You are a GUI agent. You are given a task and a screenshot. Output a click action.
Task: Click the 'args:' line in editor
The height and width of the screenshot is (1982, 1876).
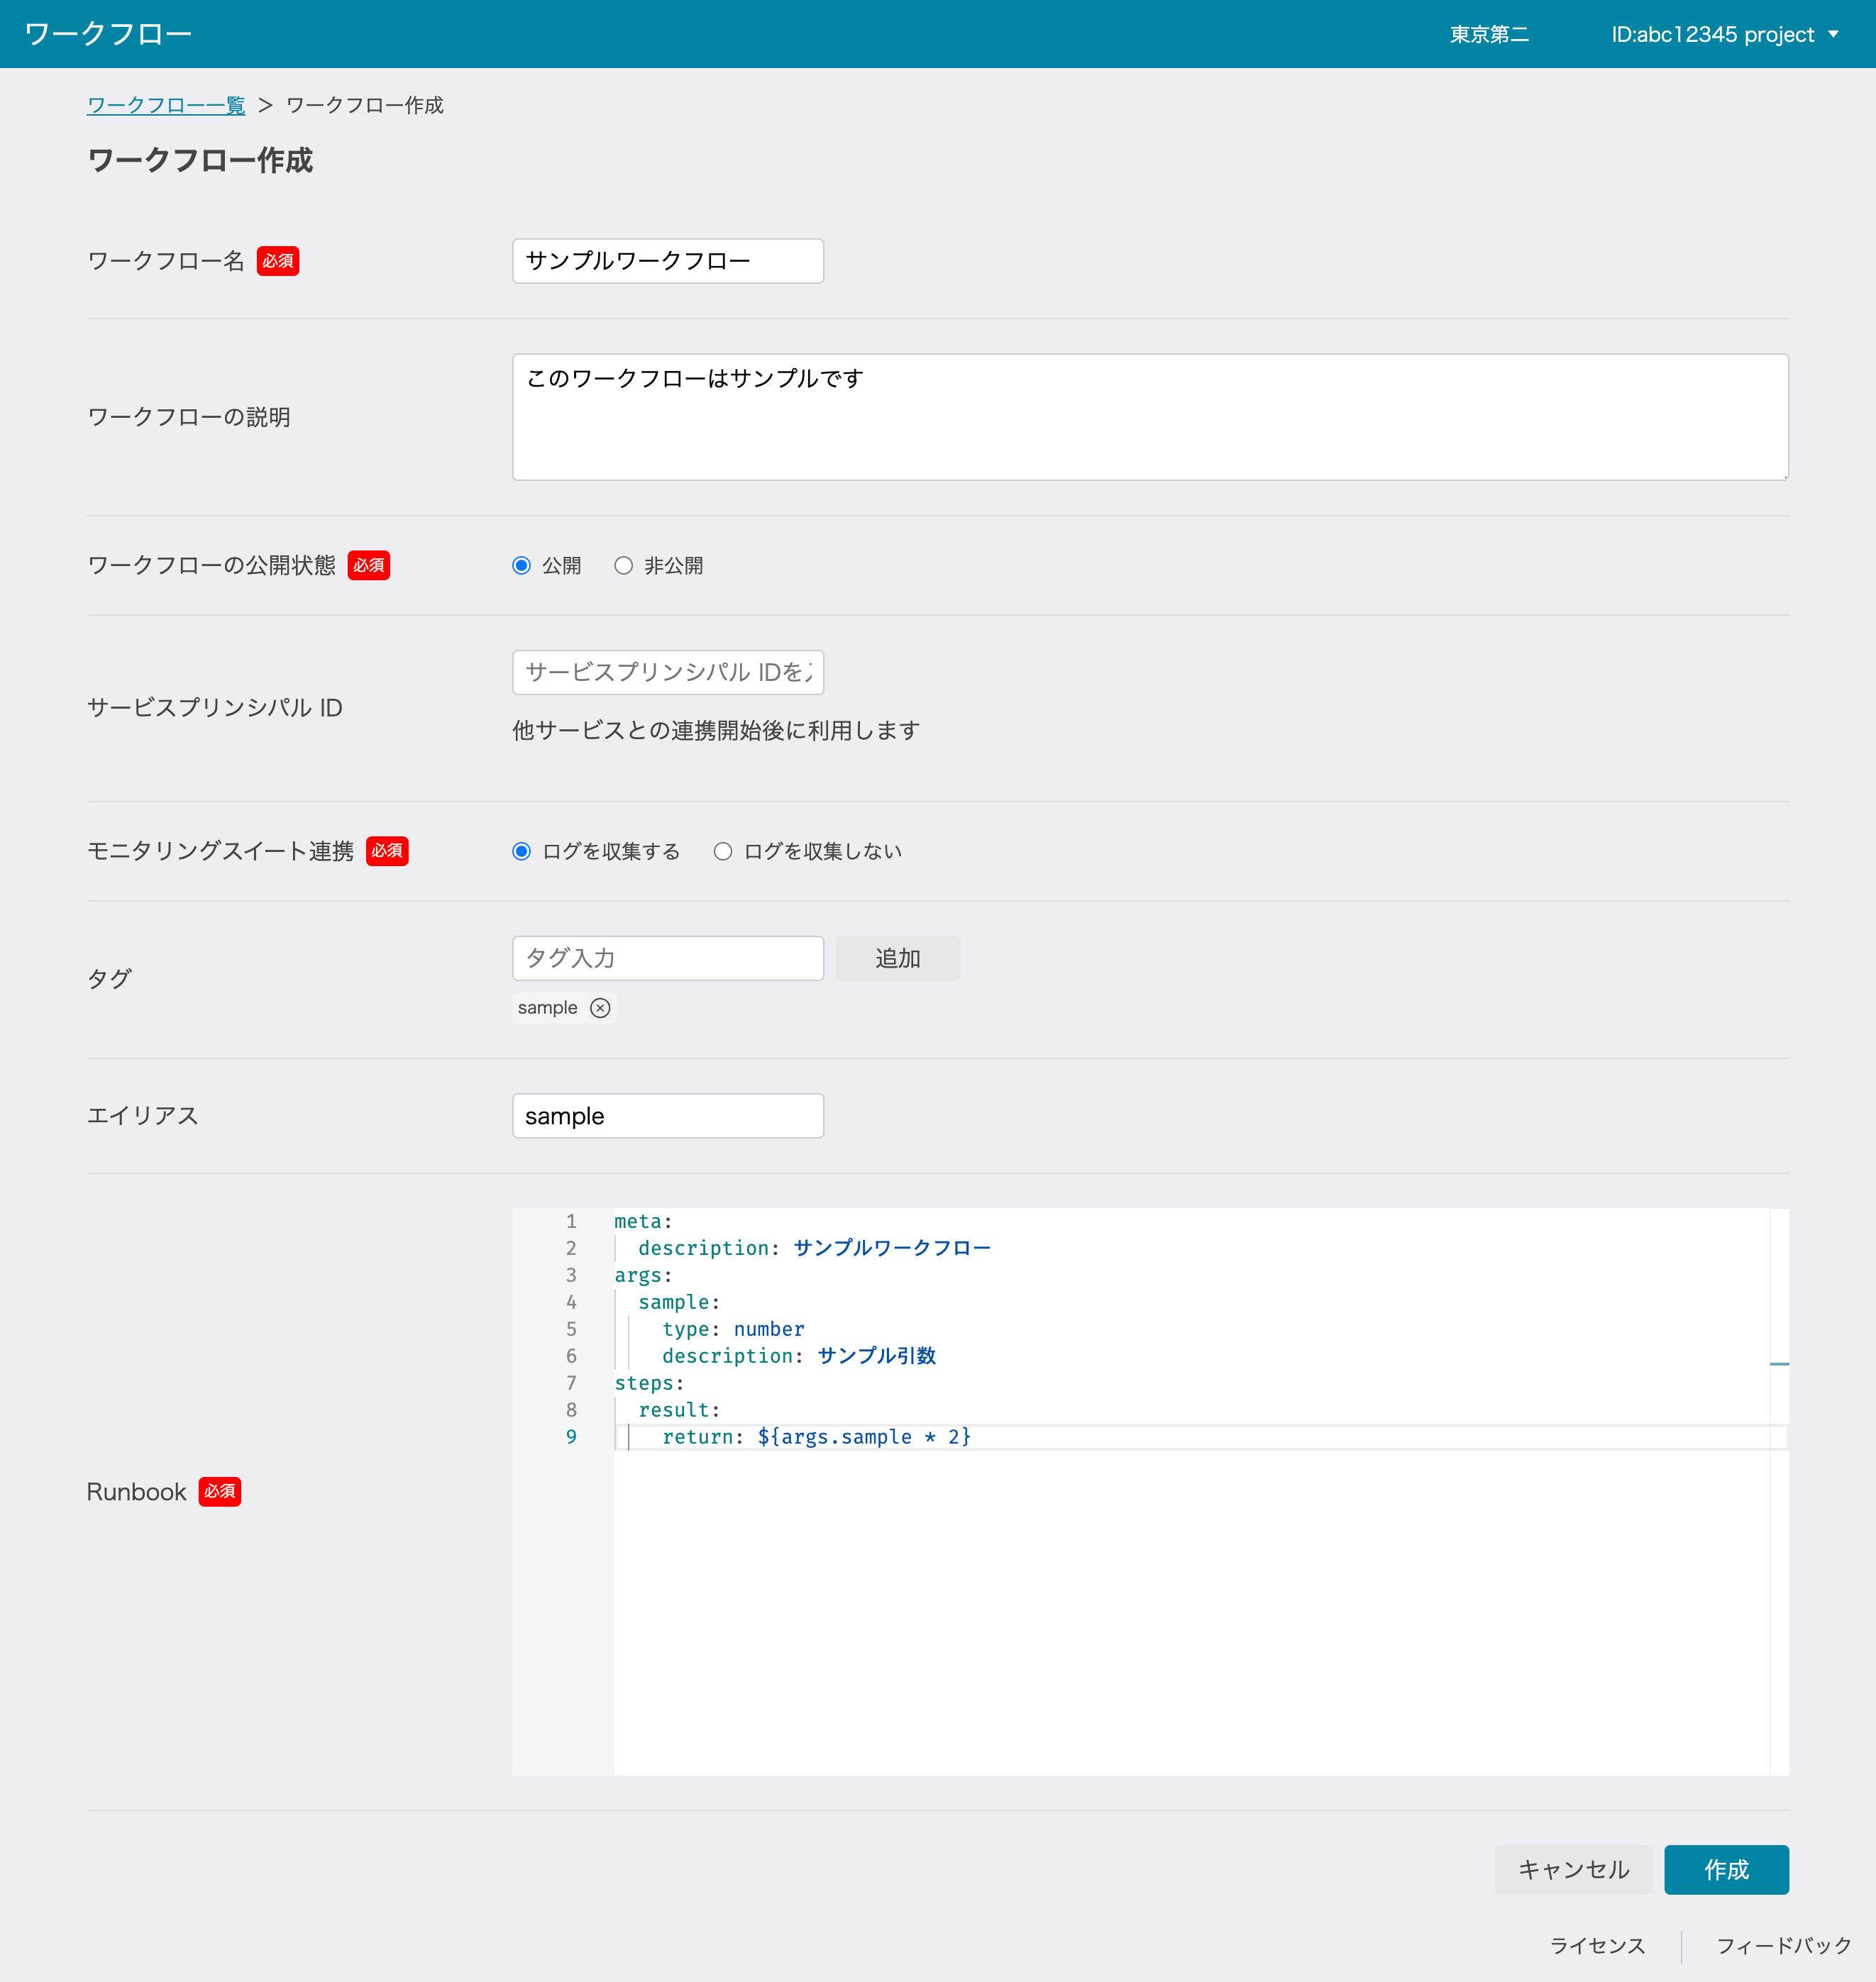[x=643, y=1275]
